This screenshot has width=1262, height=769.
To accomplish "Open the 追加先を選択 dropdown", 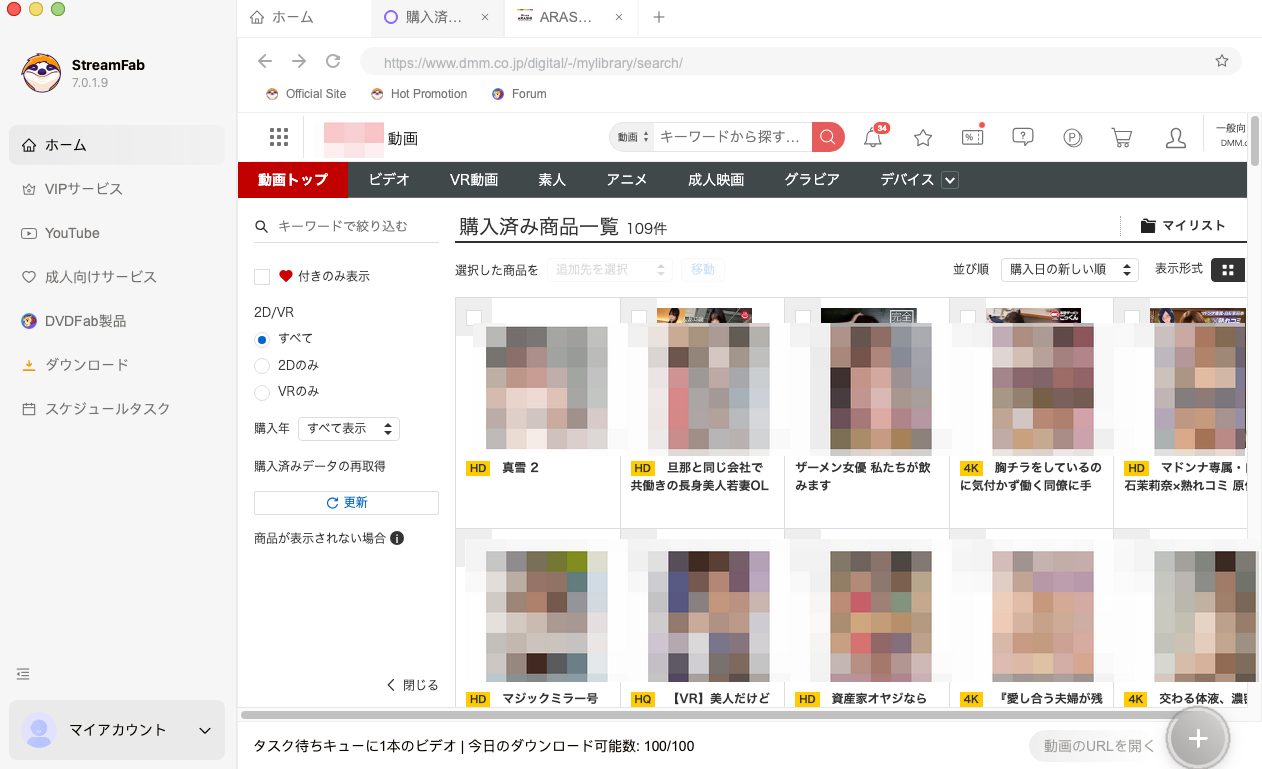I will click(610, 270).
